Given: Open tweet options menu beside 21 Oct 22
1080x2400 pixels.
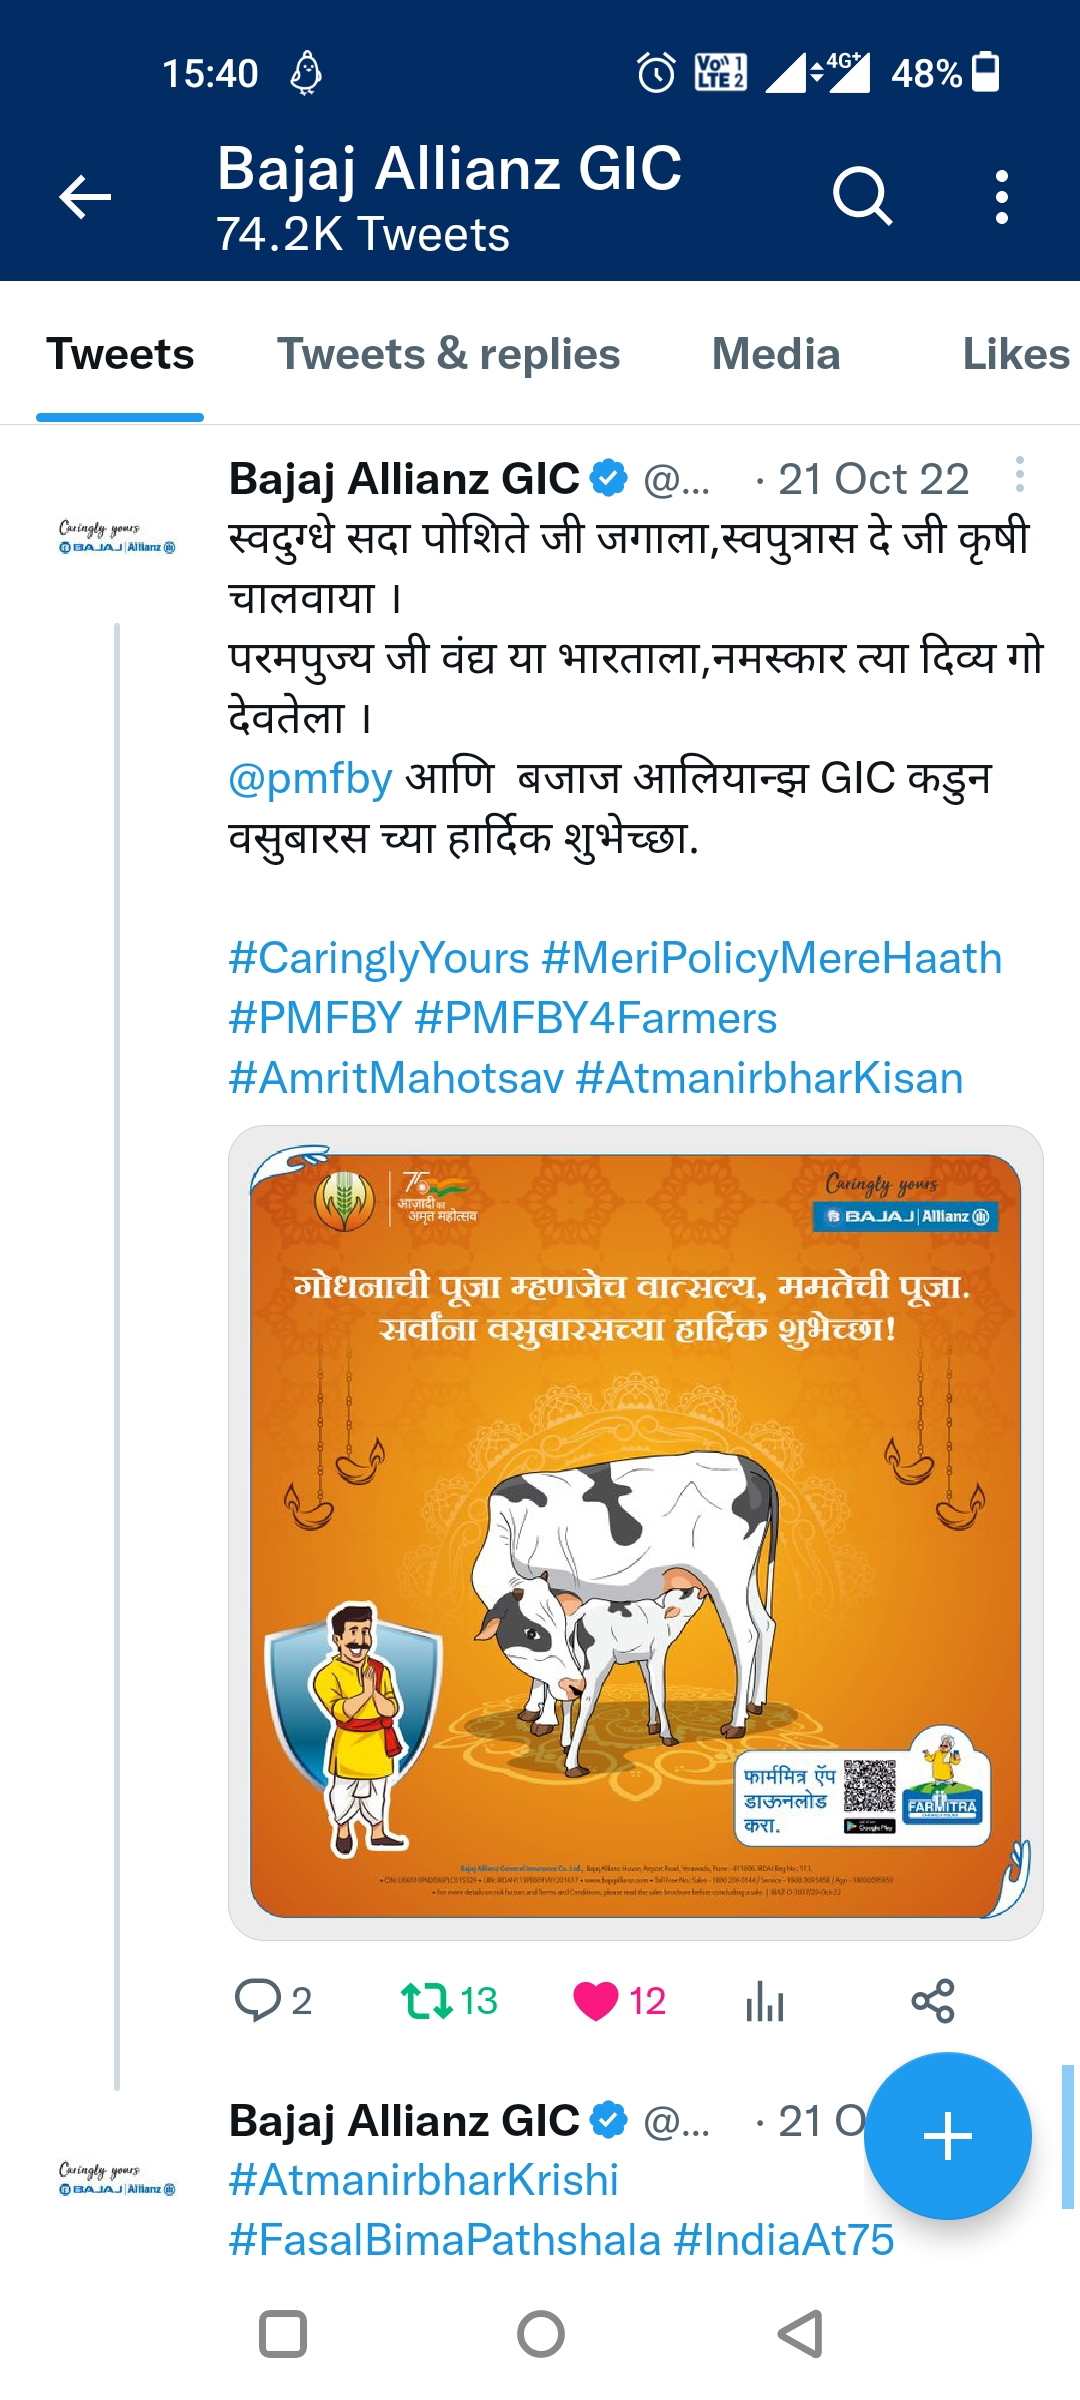Looking at the screenshot, I should click(x=1019, y=475).
